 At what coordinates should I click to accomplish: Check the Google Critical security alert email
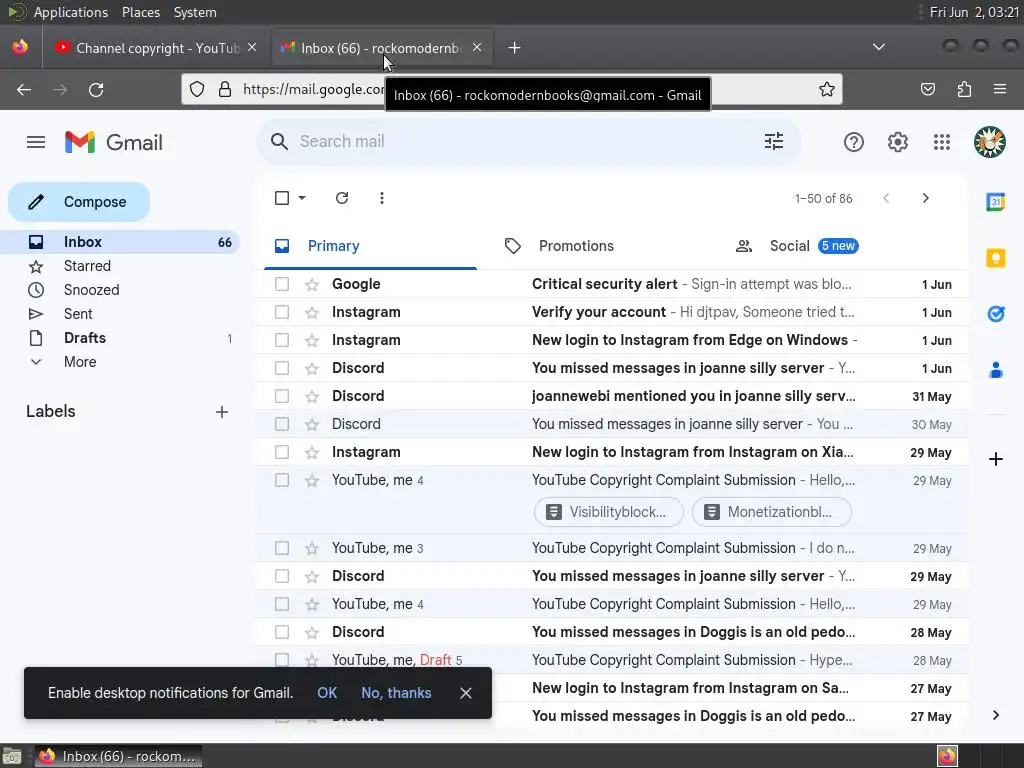coord(282,284)
